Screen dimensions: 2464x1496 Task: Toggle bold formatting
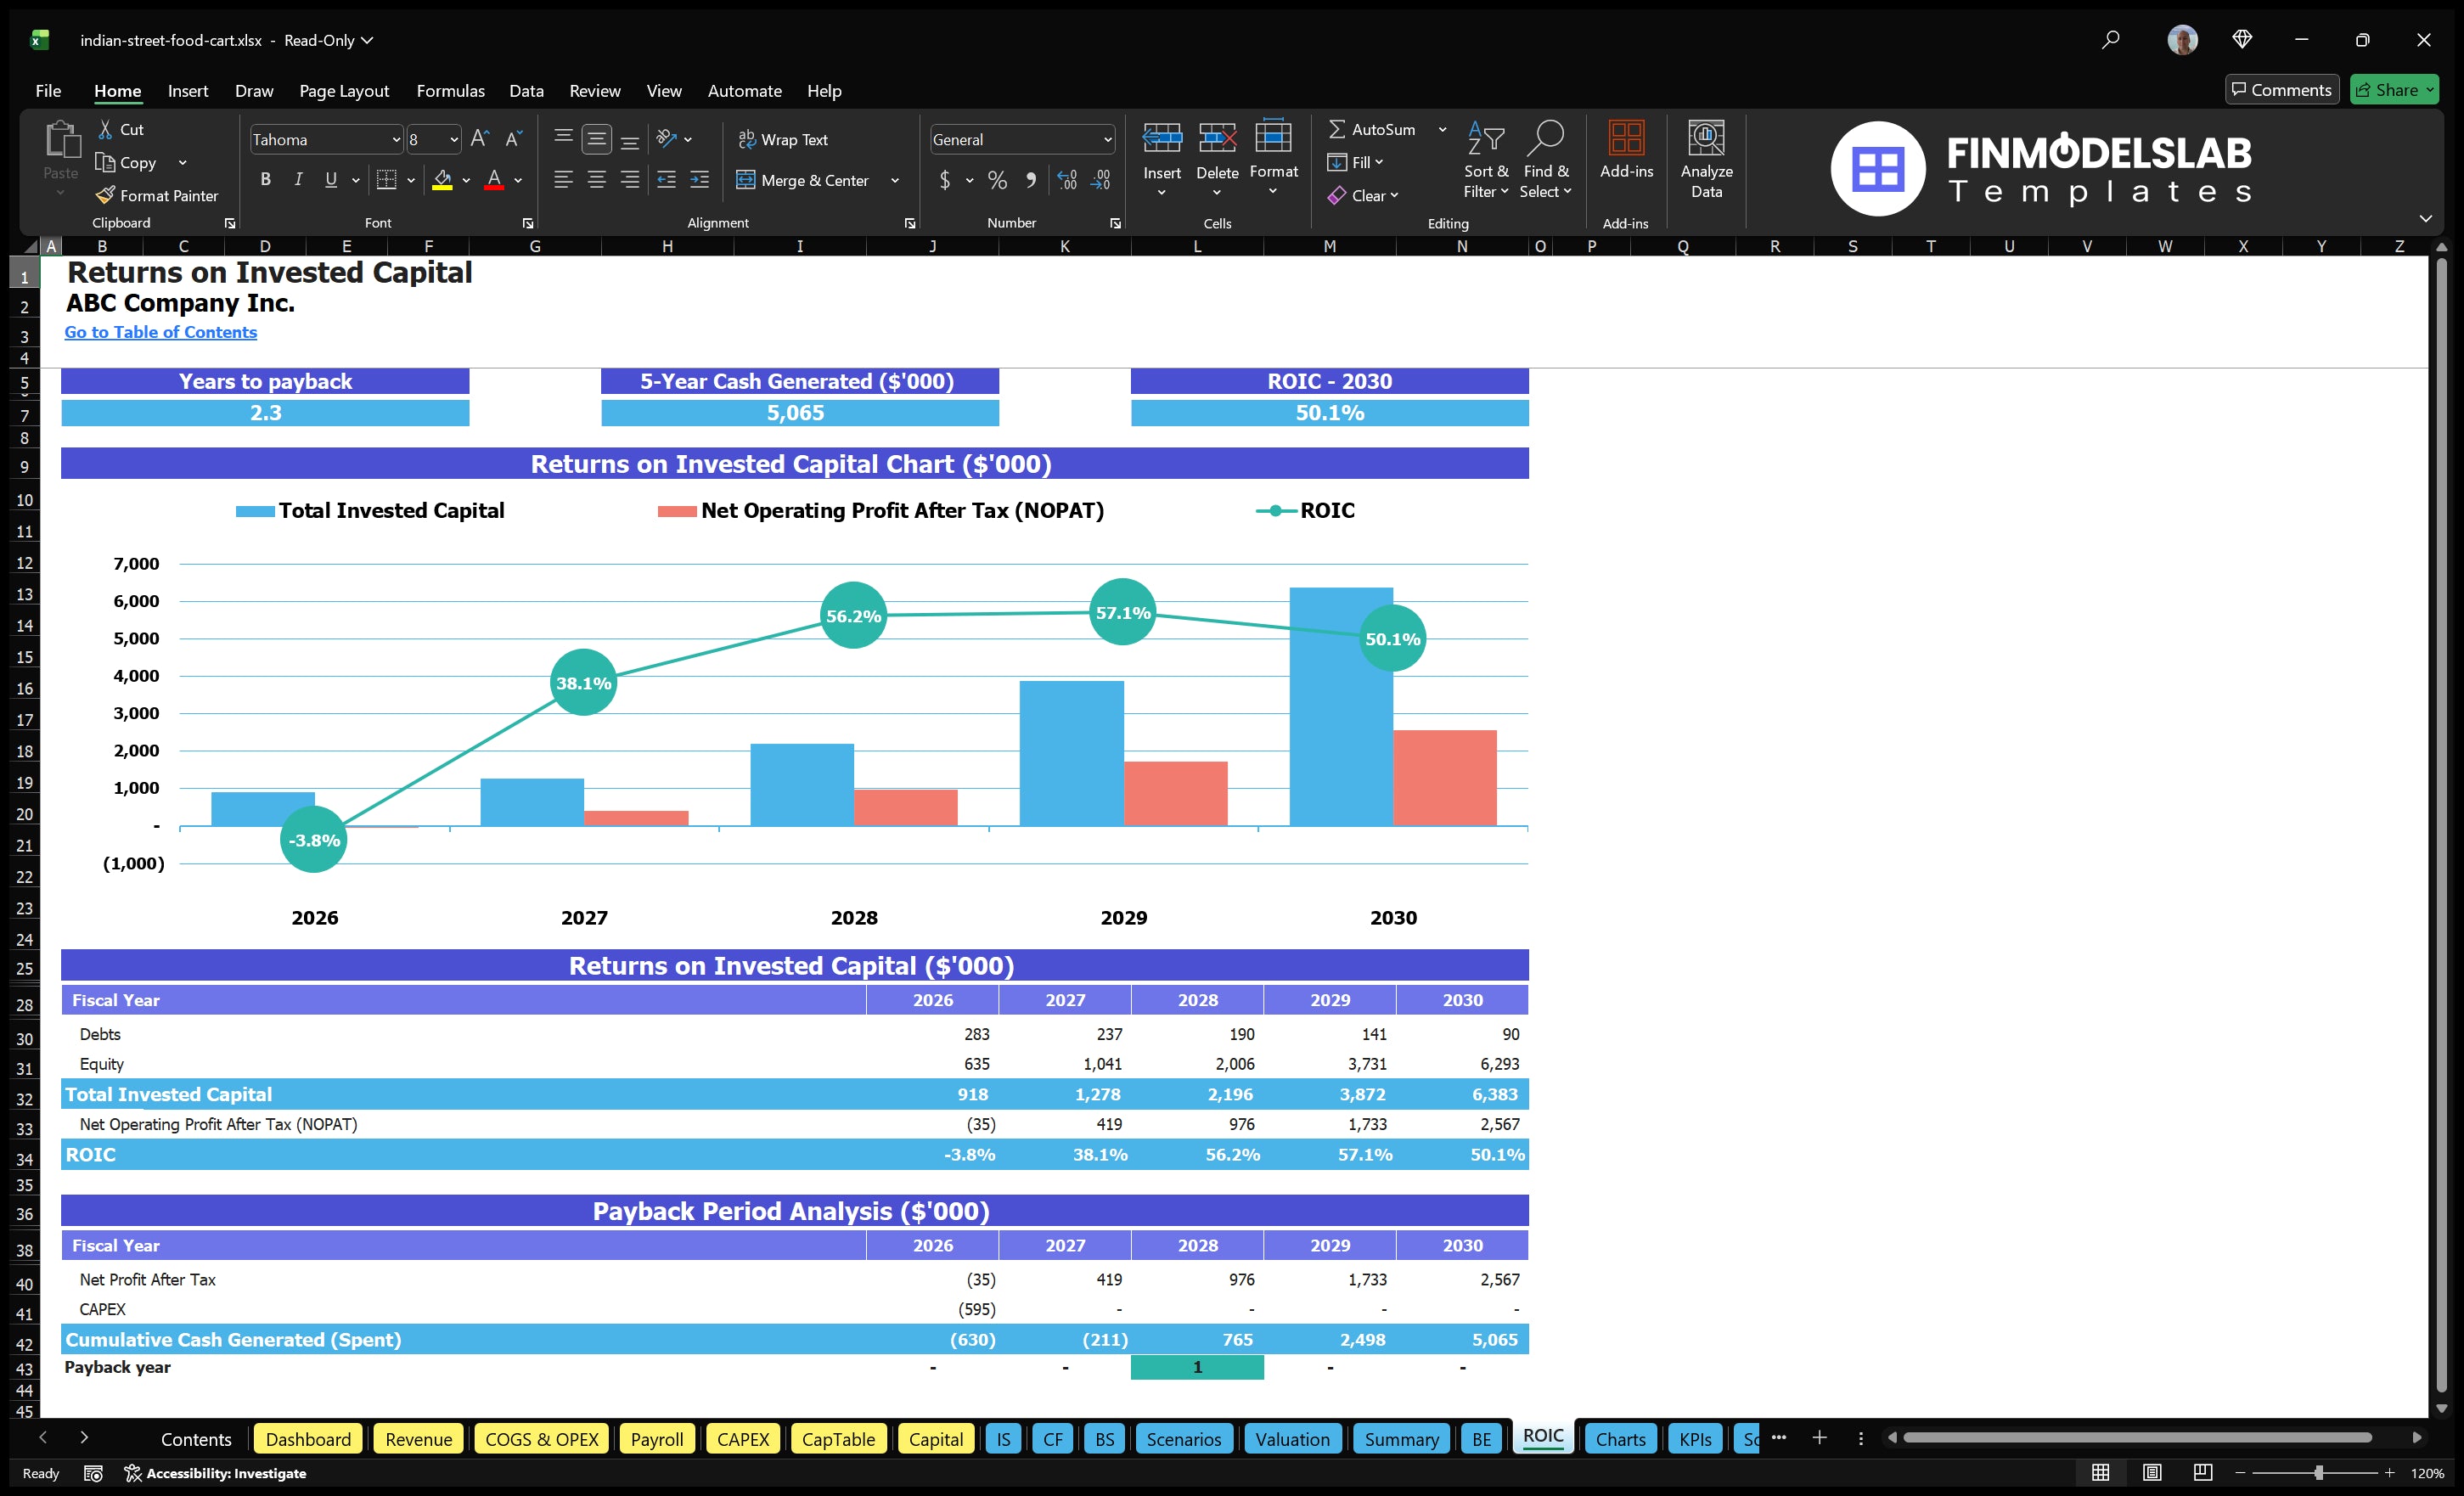tap(265, 179)
